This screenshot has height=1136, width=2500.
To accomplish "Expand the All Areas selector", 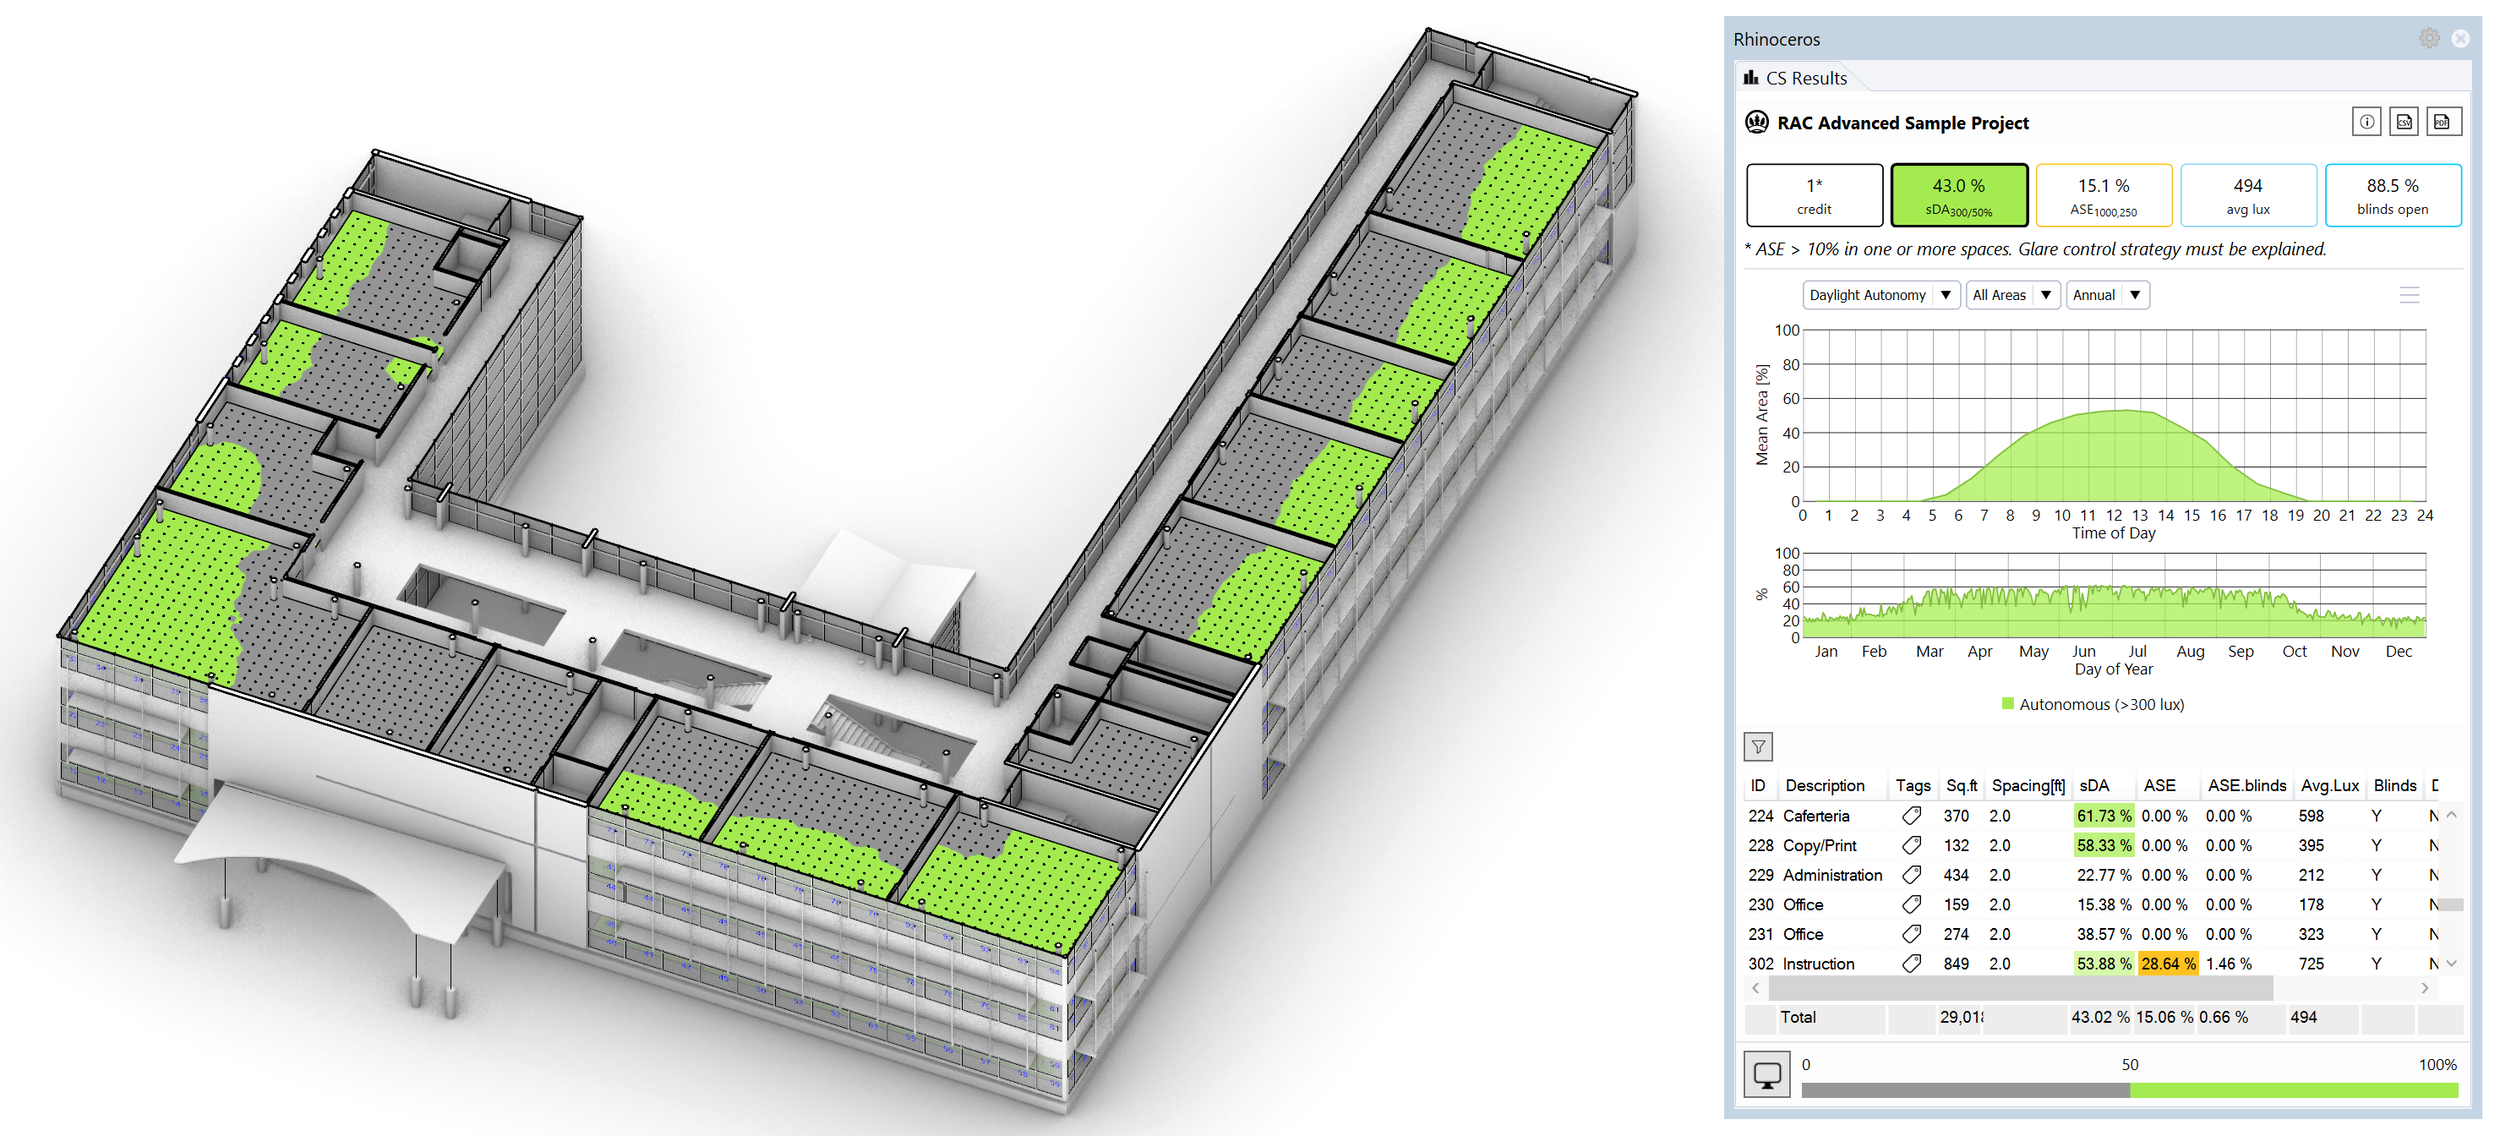I will click(2012, 294).
